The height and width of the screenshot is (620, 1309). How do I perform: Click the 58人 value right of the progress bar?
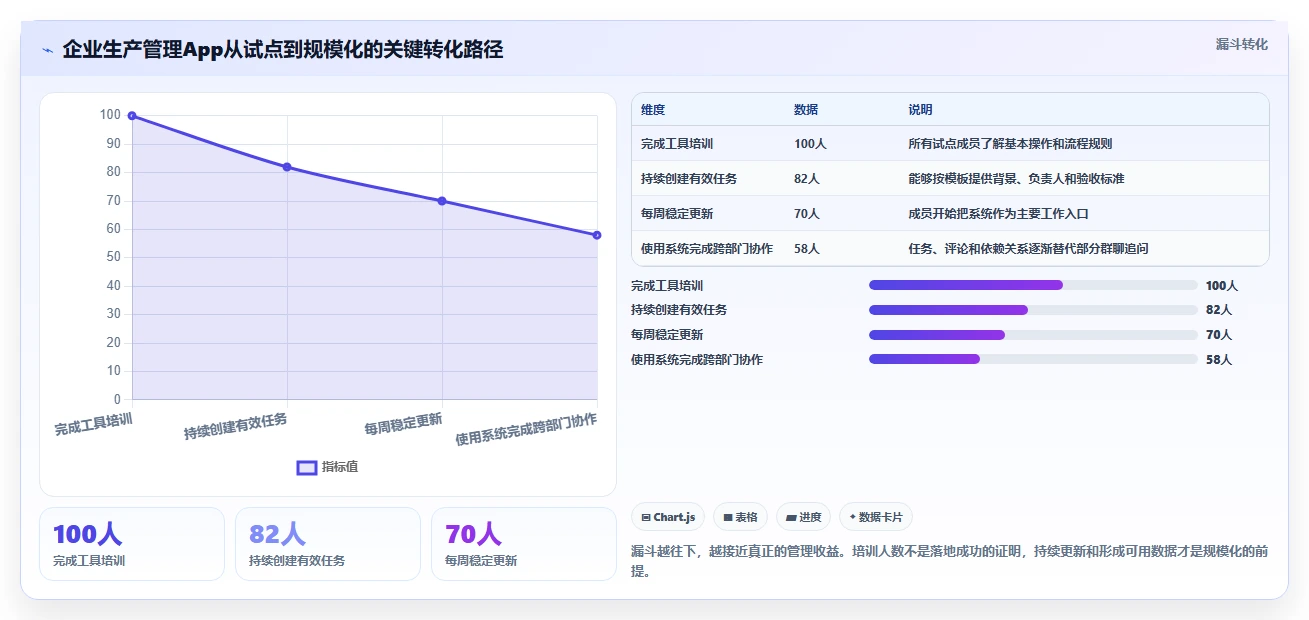(1219, 360)
